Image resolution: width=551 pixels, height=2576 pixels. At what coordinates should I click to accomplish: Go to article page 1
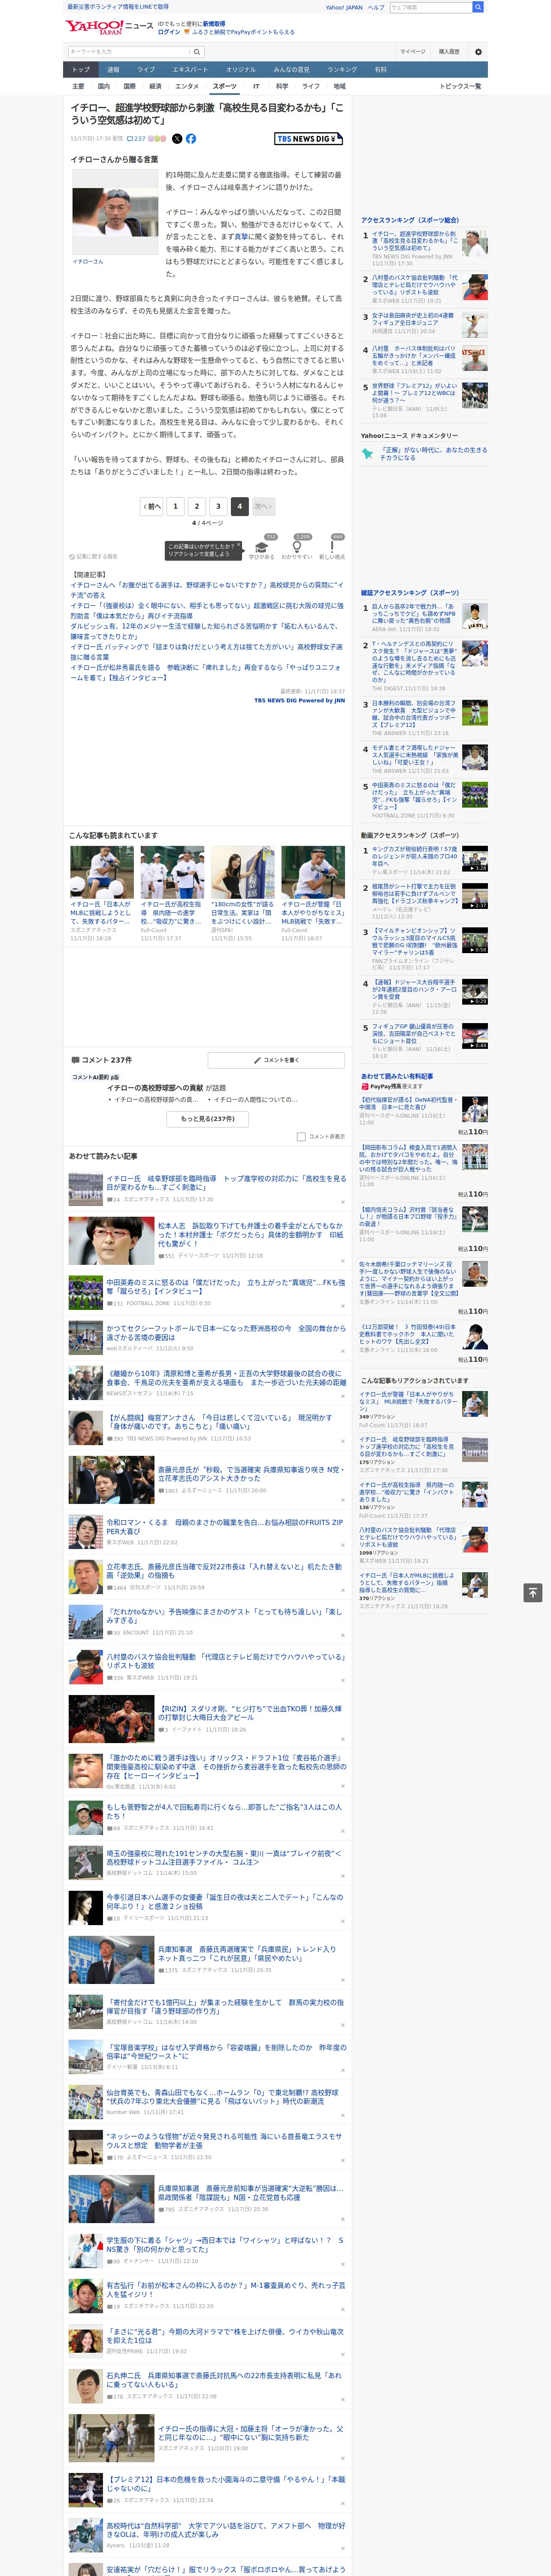click(175, 506)
